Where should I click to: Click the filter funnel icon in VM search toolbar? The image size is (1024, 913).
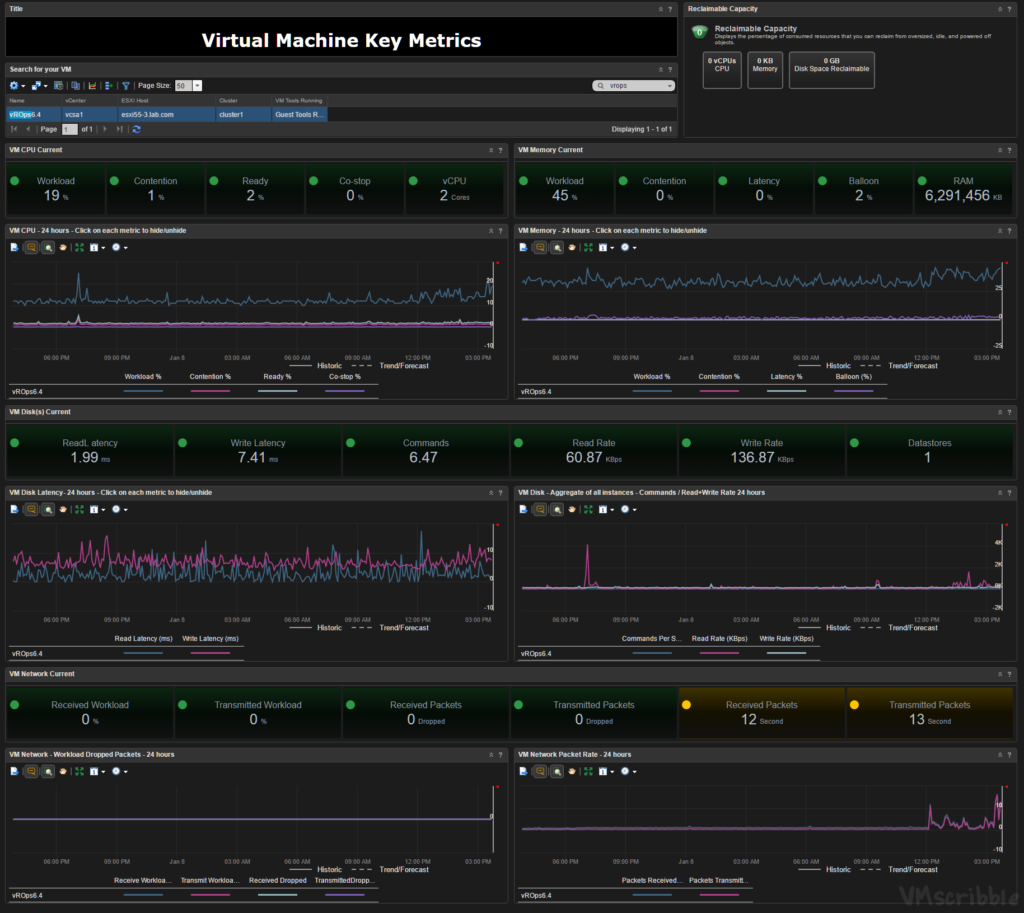tap(125, 86)
